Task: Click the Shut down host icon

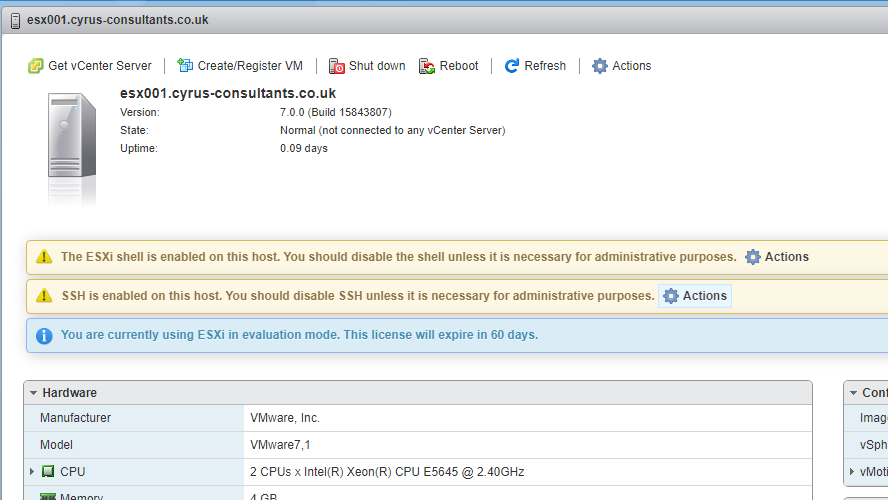Action: (336, 66)
